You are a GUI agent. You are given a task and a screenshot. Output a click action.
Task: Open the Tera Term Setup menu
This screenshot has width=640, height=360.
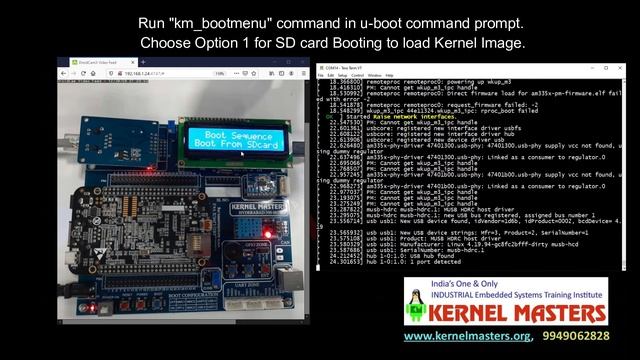click(x=342, y=76)
